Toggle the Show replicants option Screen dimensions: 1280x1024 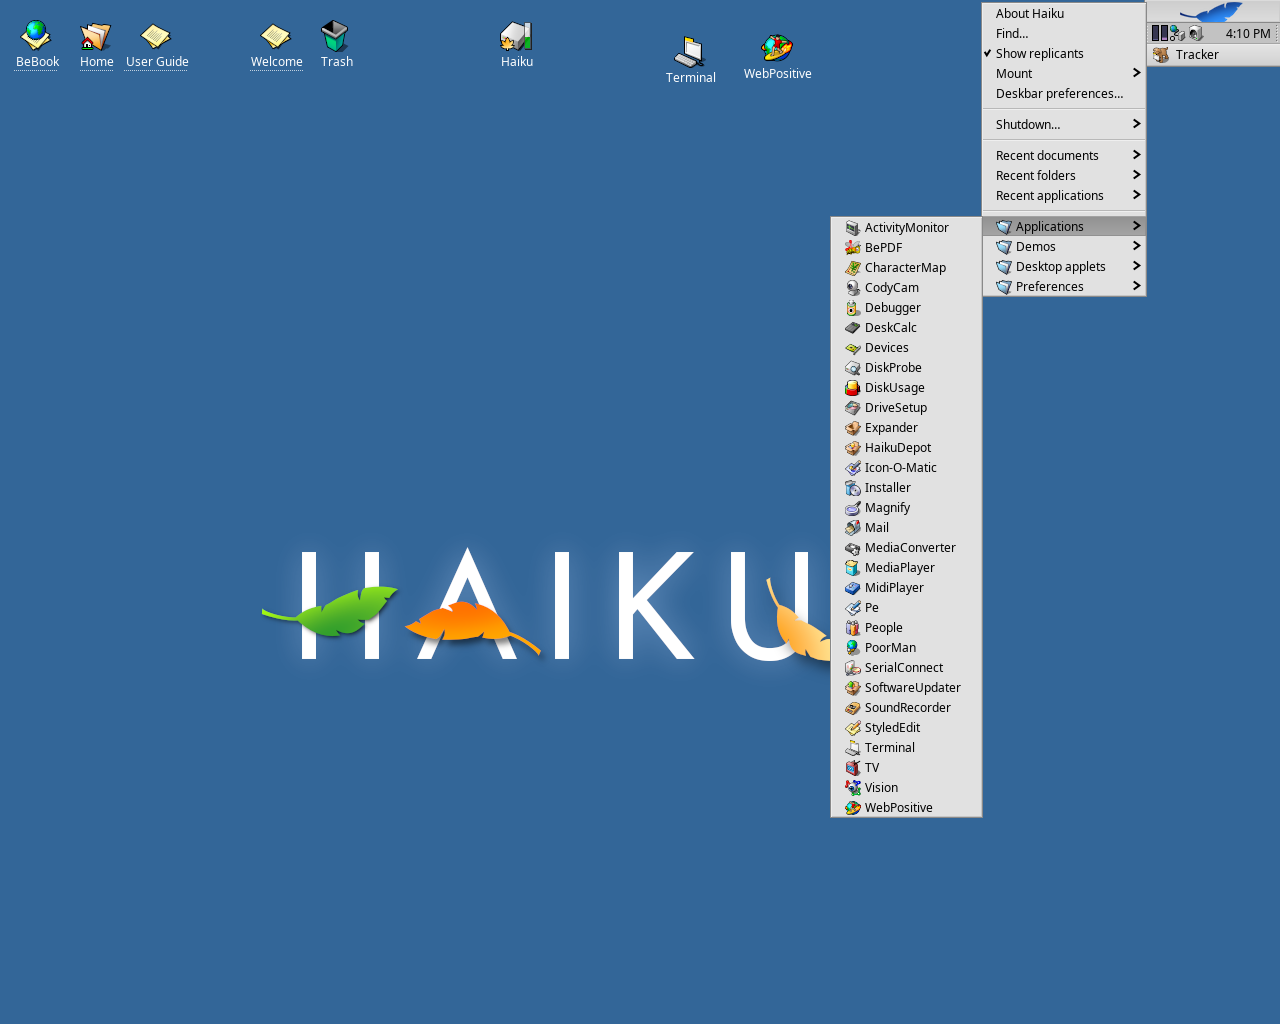[1063, 54]
